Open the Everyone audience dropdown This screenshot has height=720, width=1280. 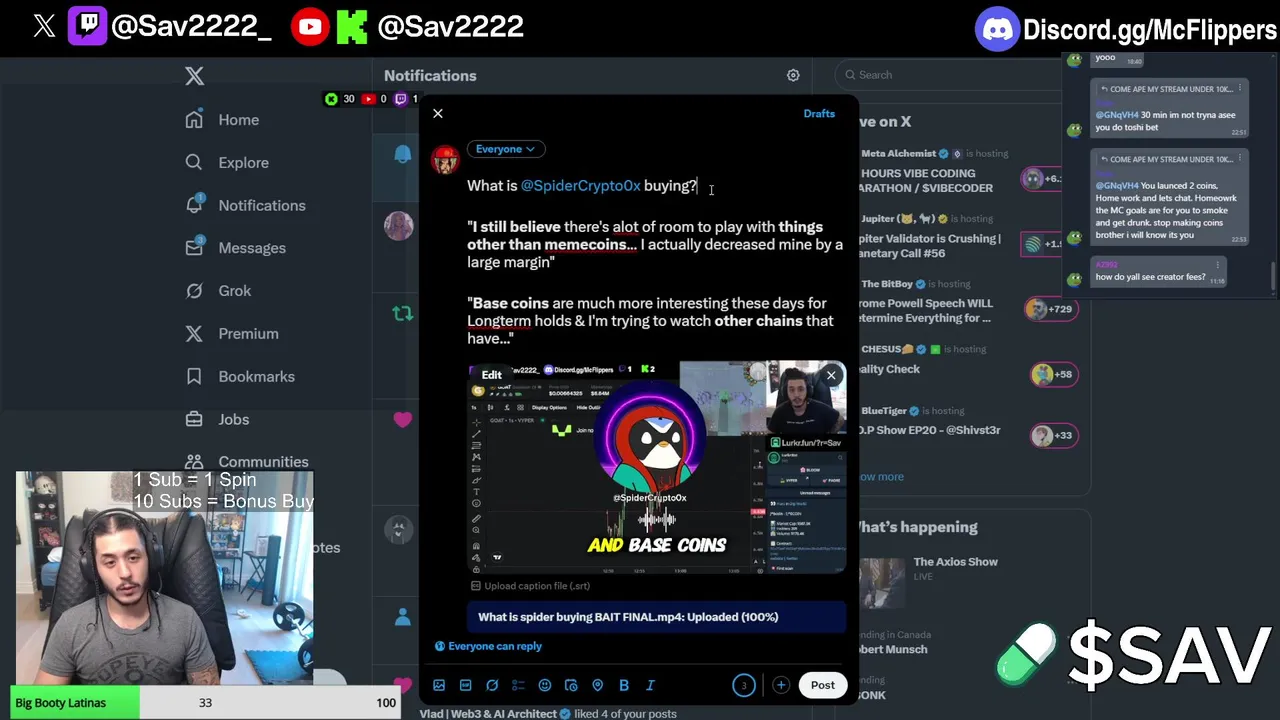505,149
